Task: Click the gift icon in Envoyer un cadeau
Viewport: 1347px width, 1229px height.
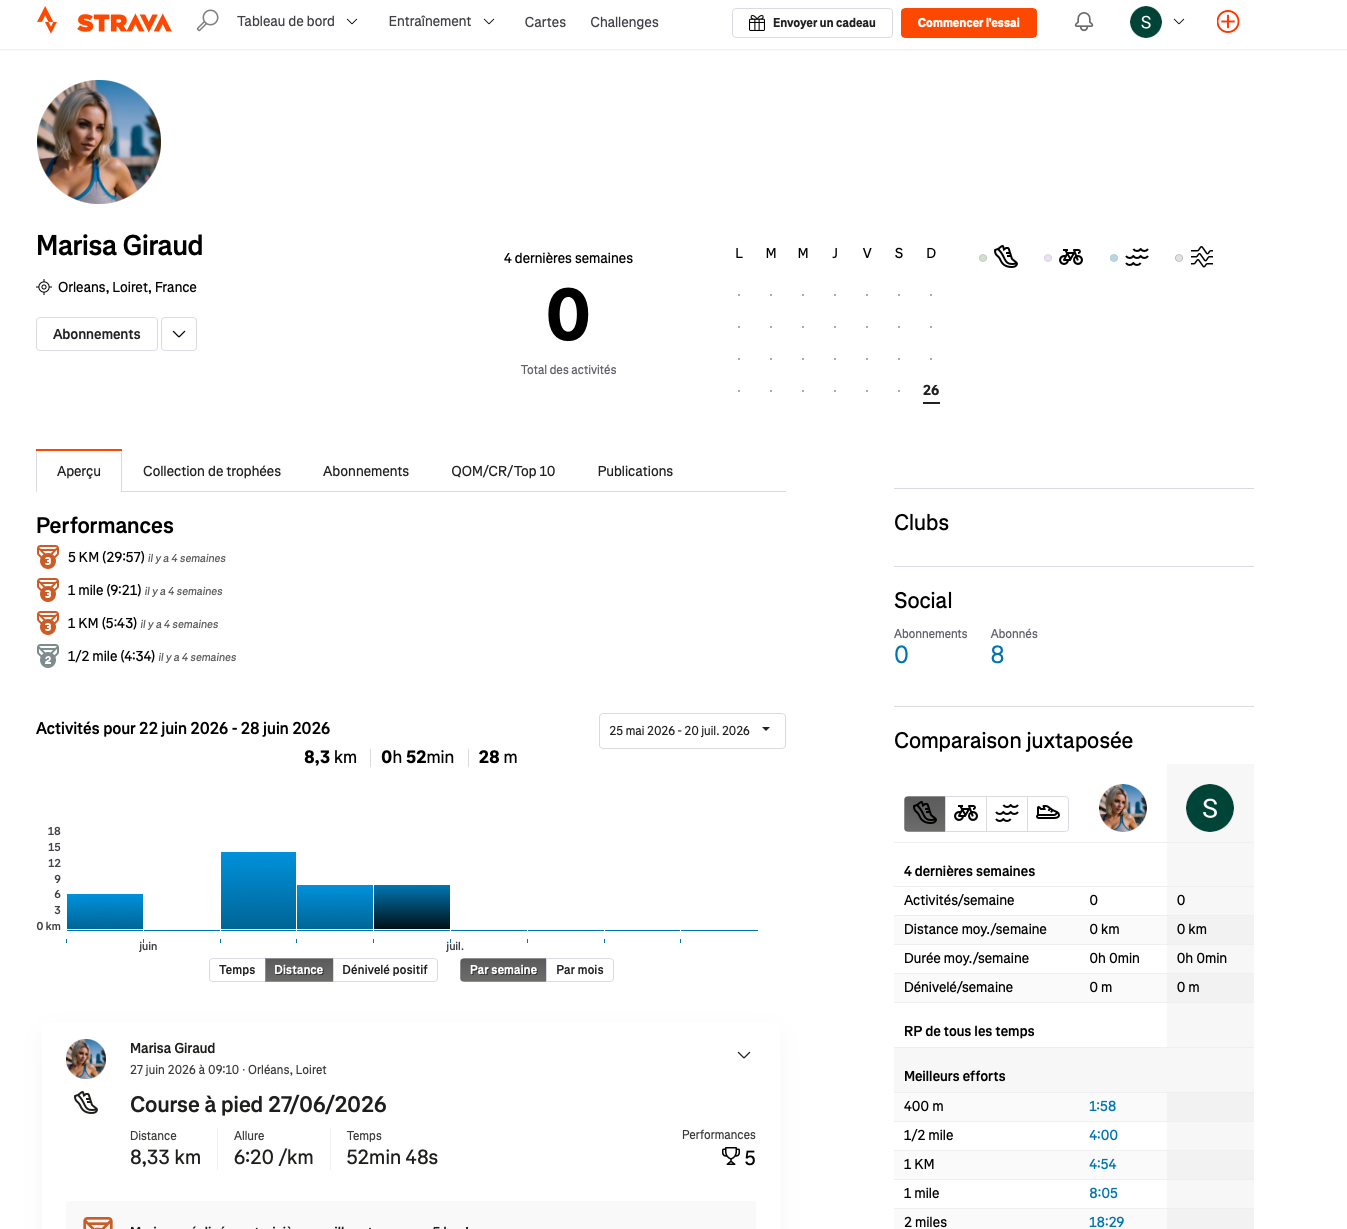Action: tap(757, 23)
